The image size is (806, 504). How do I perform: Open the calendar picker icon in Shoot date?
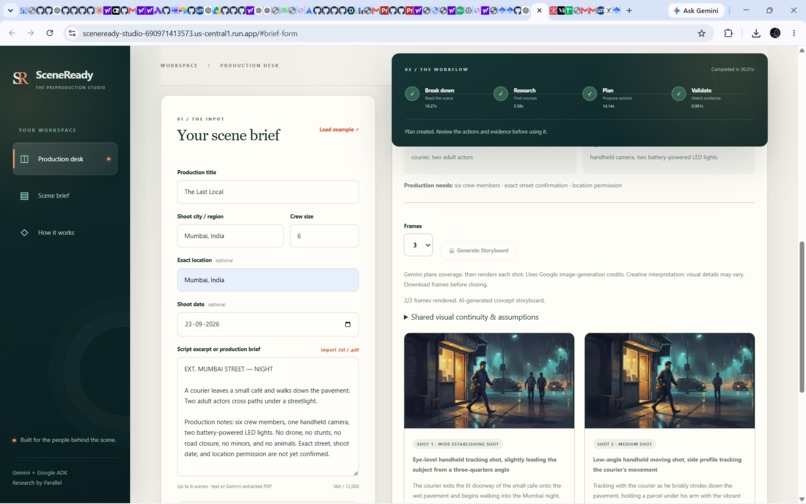(347, 324)
